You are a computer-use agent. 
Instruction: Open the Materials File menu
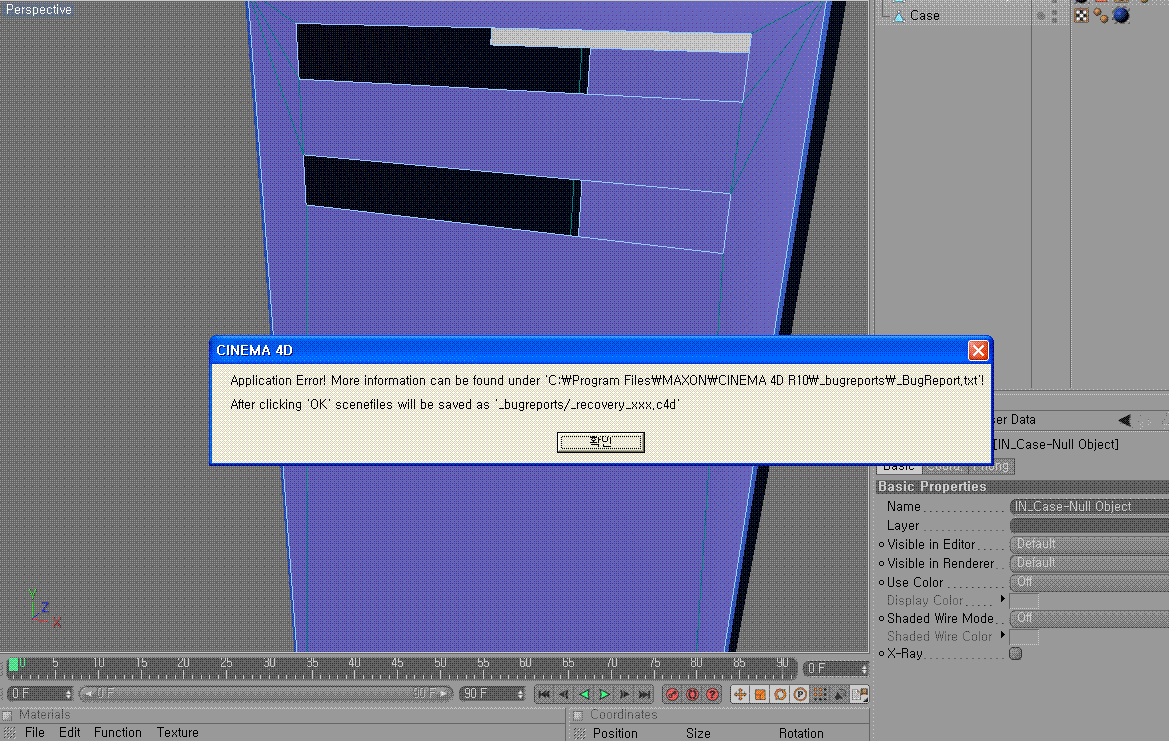(x=34, y=733)
